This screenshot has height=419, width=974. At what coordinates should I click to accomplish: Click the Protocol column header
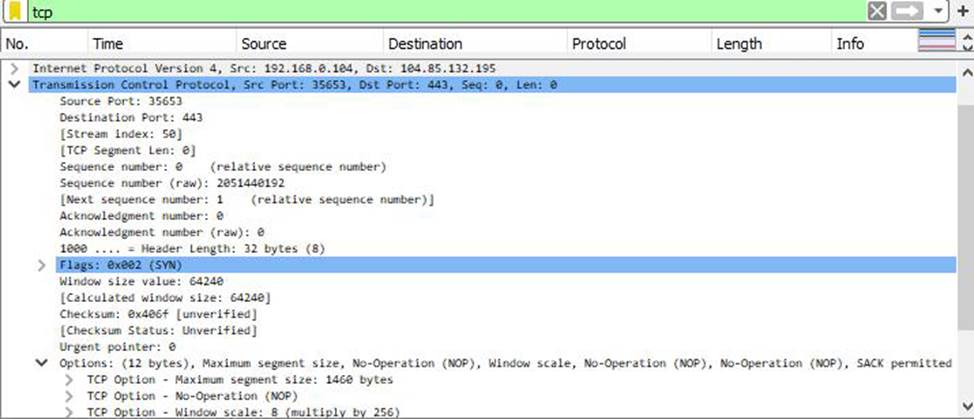pyautogui.click(x=598, y=43)
